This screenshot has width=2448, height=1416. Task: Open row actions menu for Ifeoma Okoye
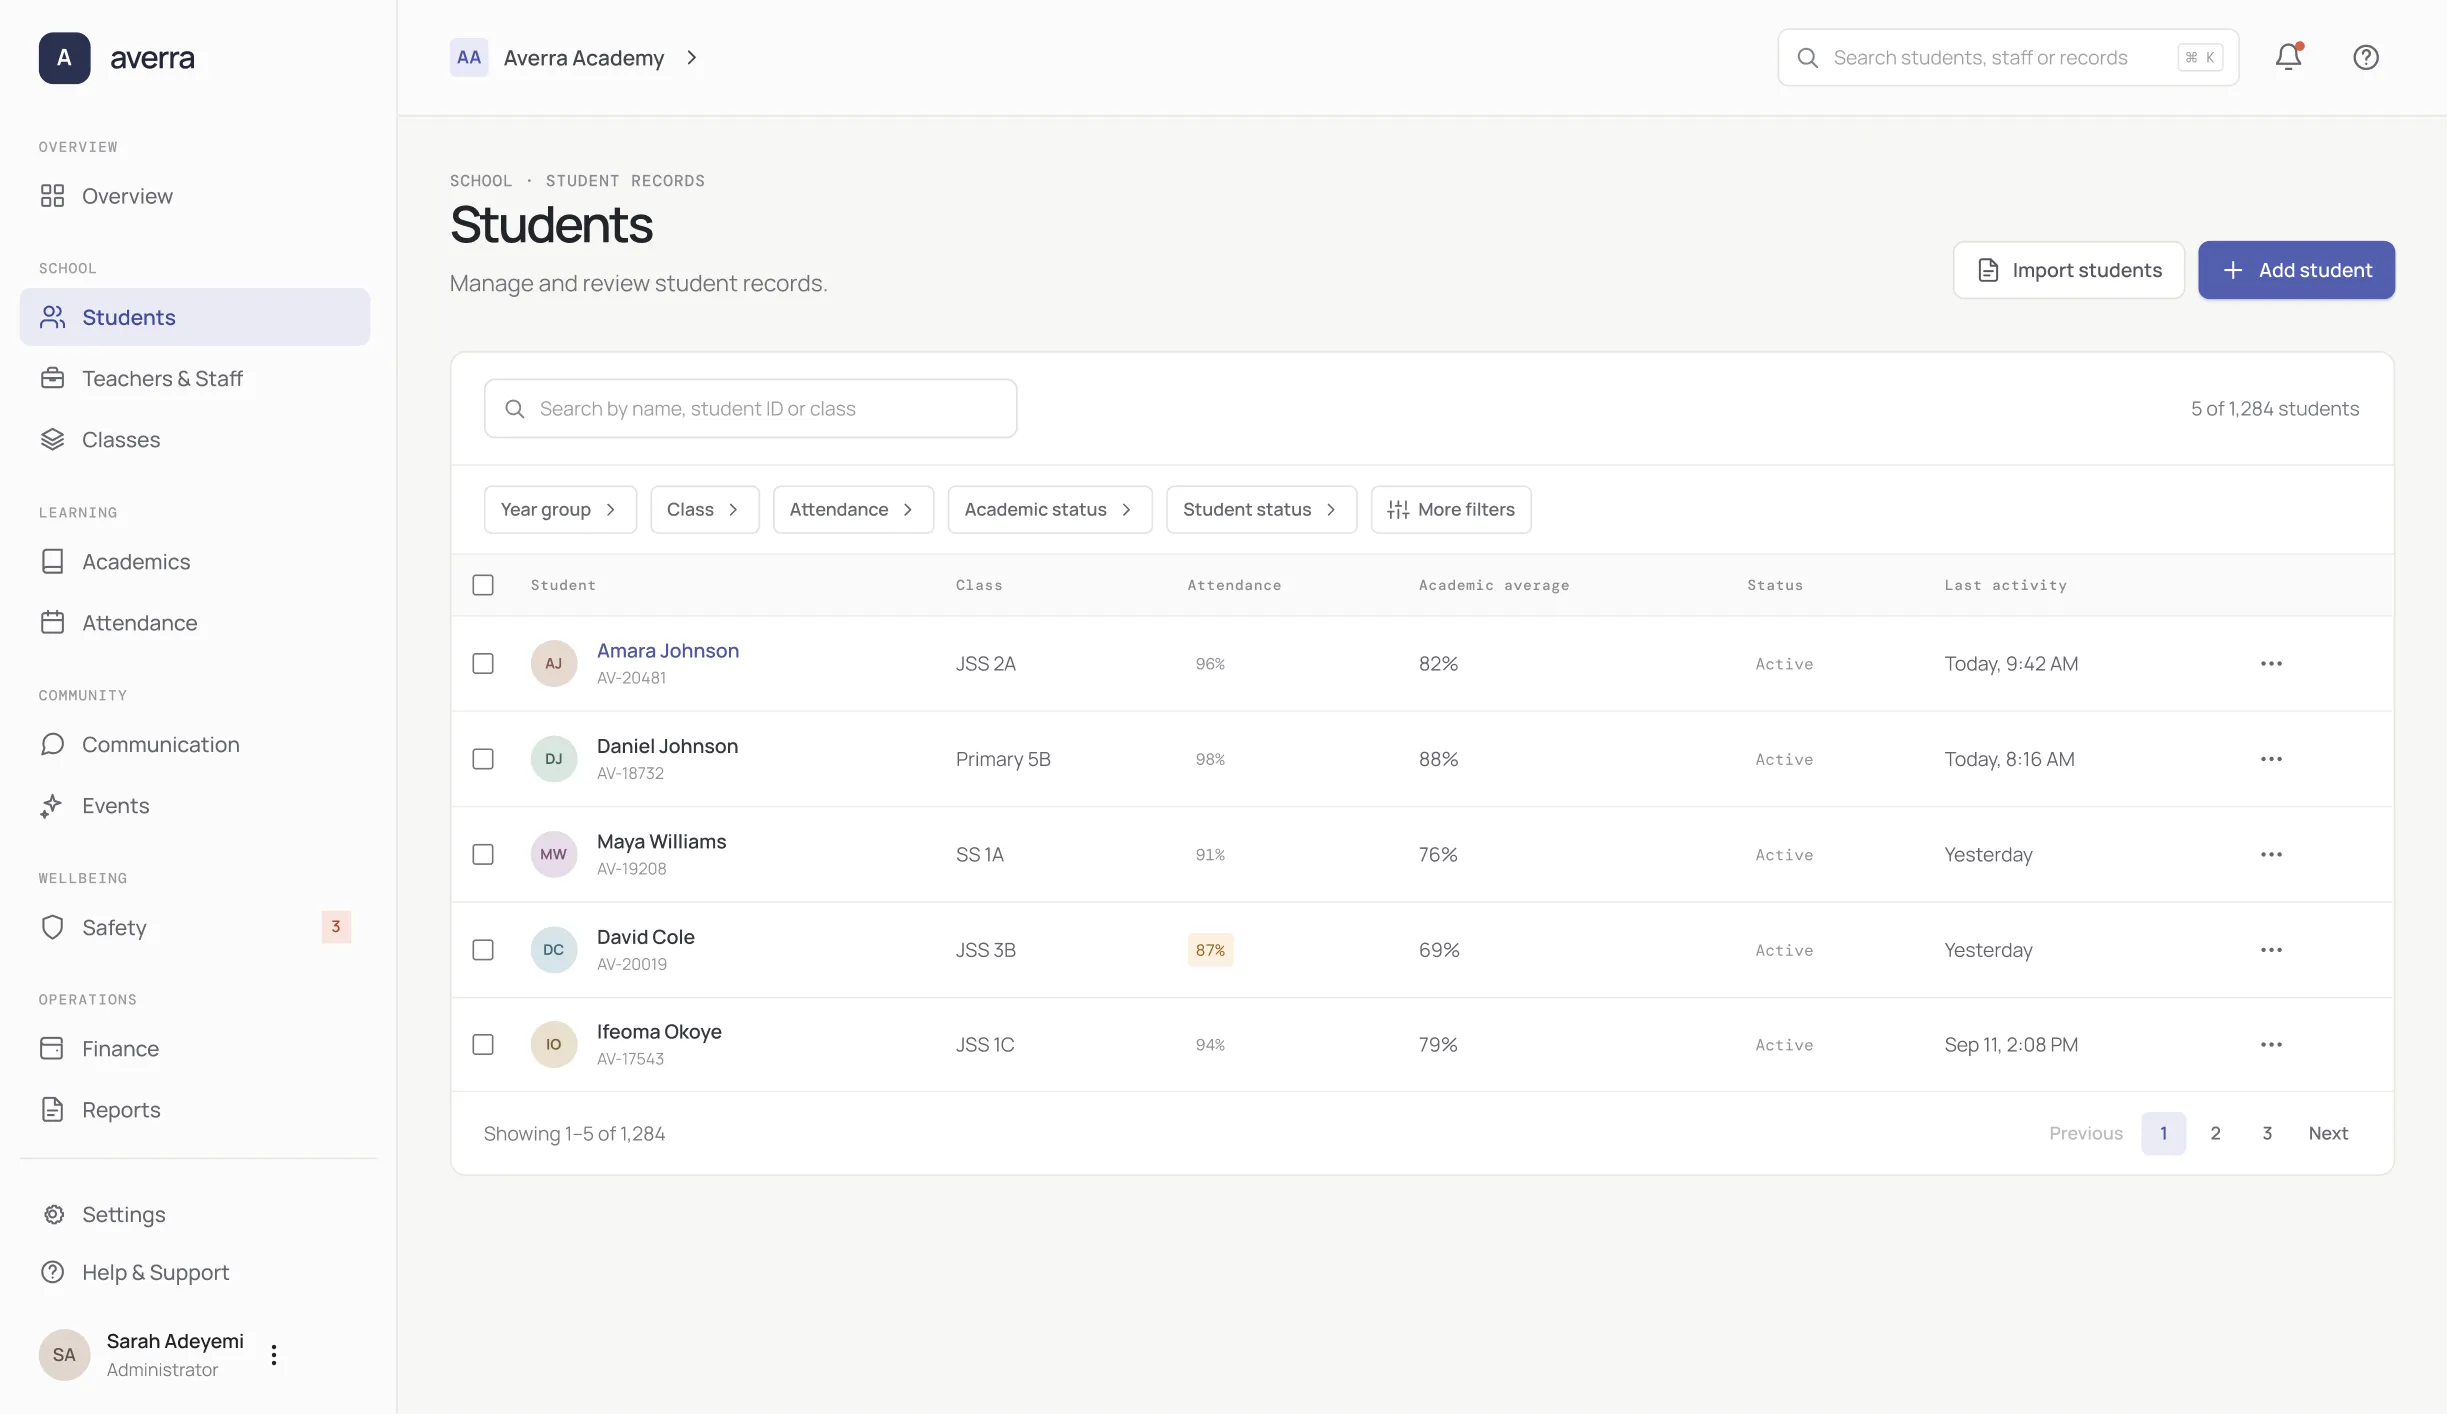[2271, 1044]
